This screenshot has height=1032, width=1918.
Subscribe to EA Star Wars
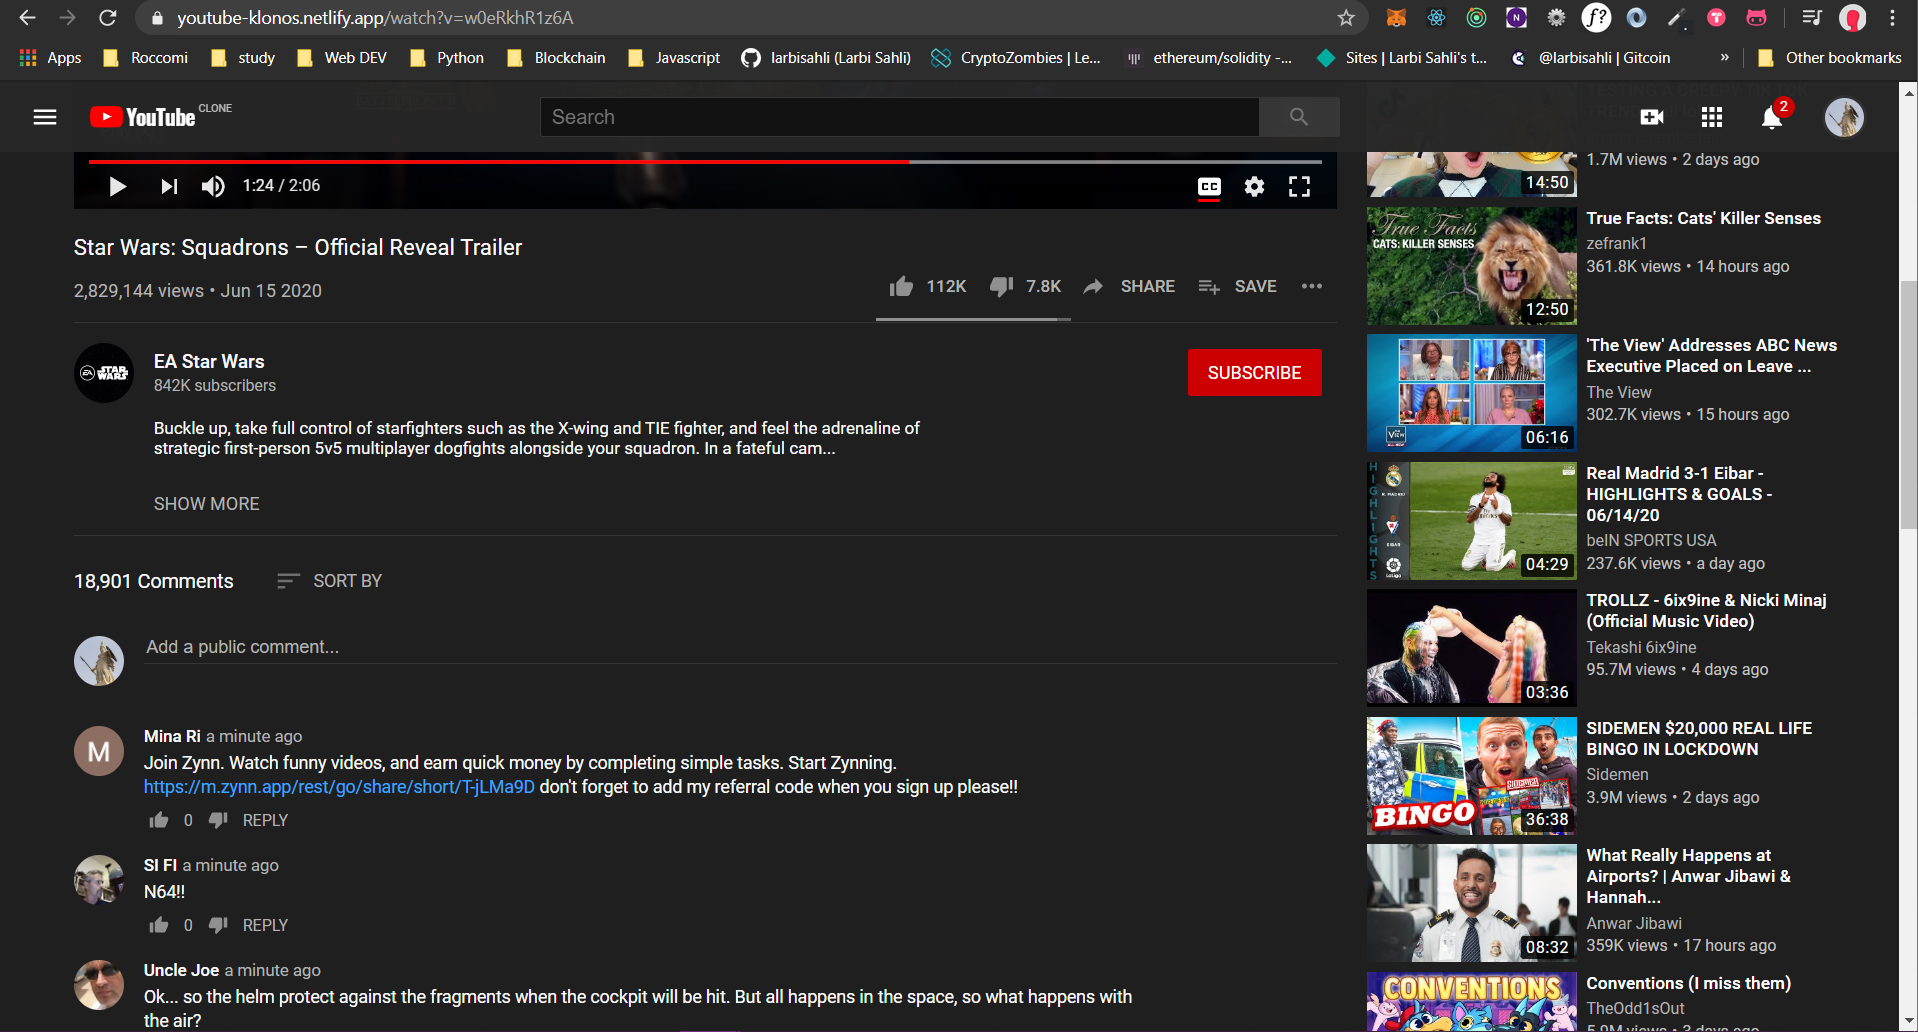coord(1254,373)
